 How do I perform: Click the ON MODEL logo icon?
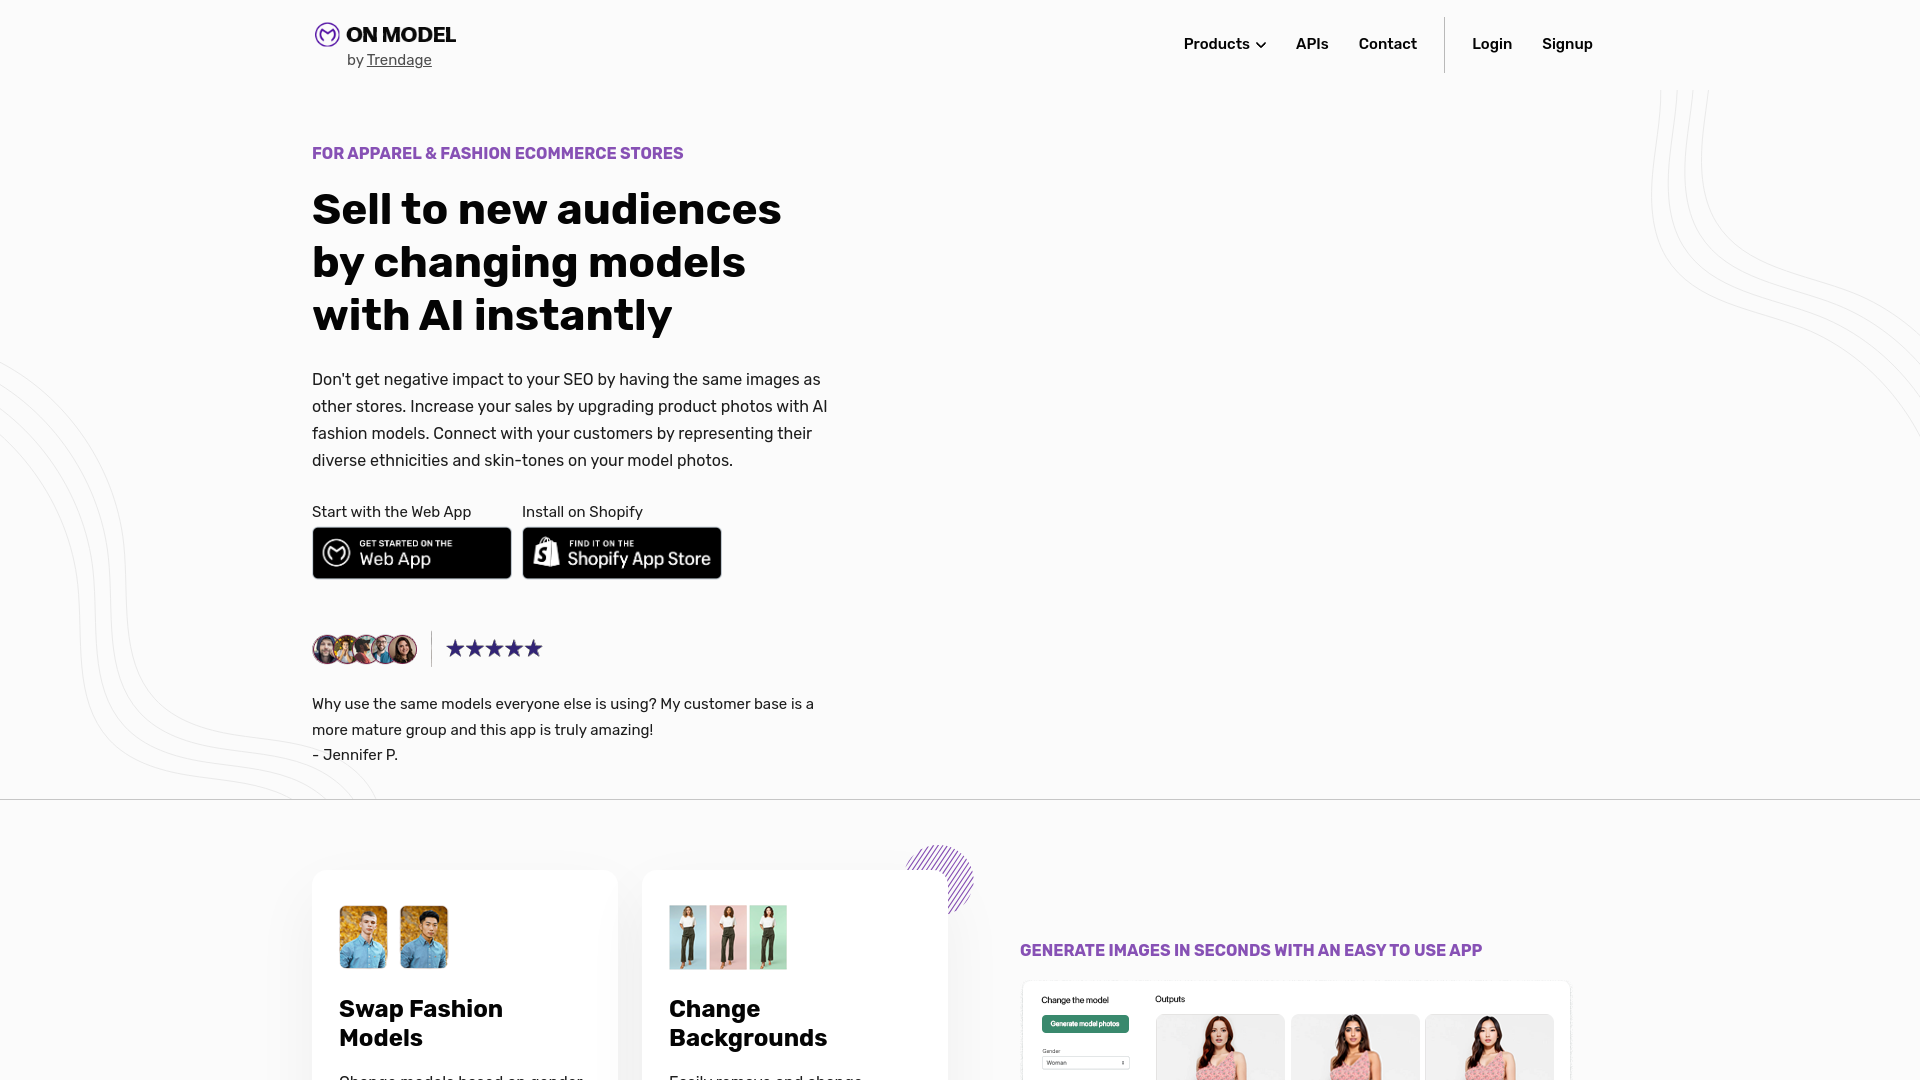pyautogui.click(x=326, y=34)
